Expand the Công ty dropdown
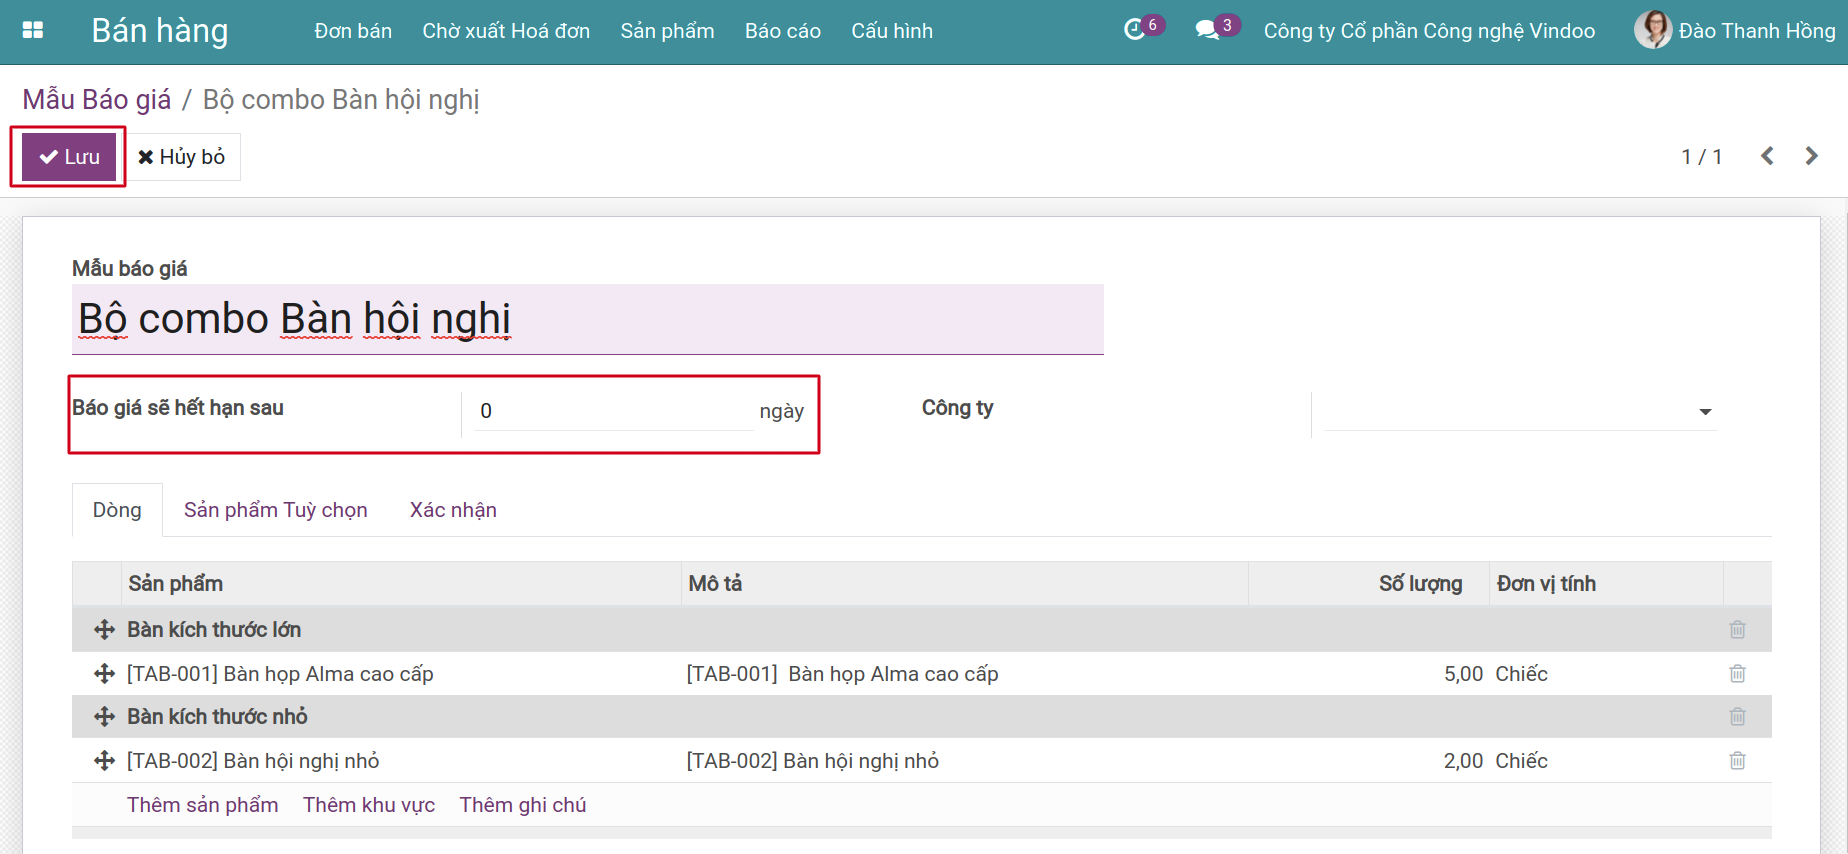This screenshot has width=1848, height=854. [1705, 412]
